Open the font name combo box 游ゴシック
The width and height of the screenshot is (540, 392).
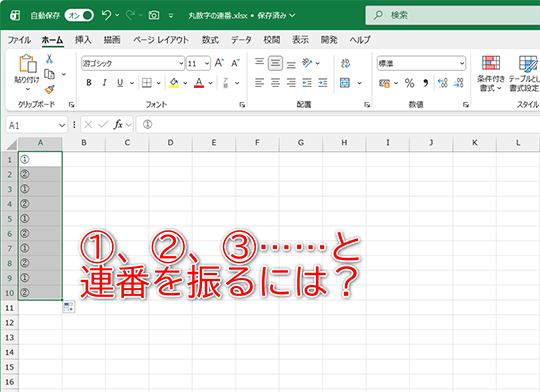click(x=133, y=63)
